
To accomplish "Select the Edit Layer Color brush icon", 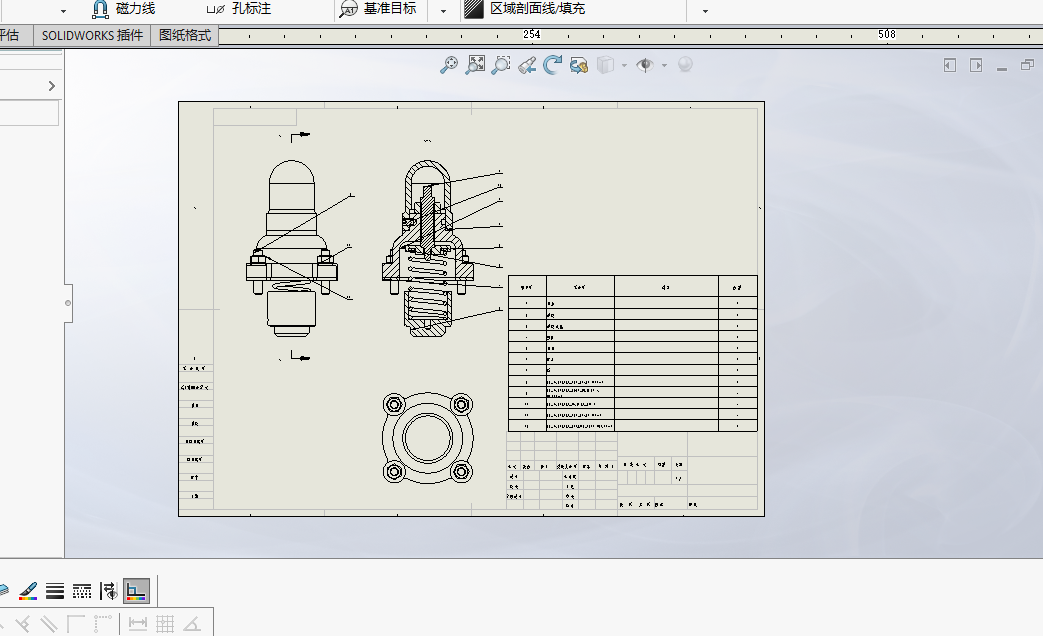I will click(27, 590).
